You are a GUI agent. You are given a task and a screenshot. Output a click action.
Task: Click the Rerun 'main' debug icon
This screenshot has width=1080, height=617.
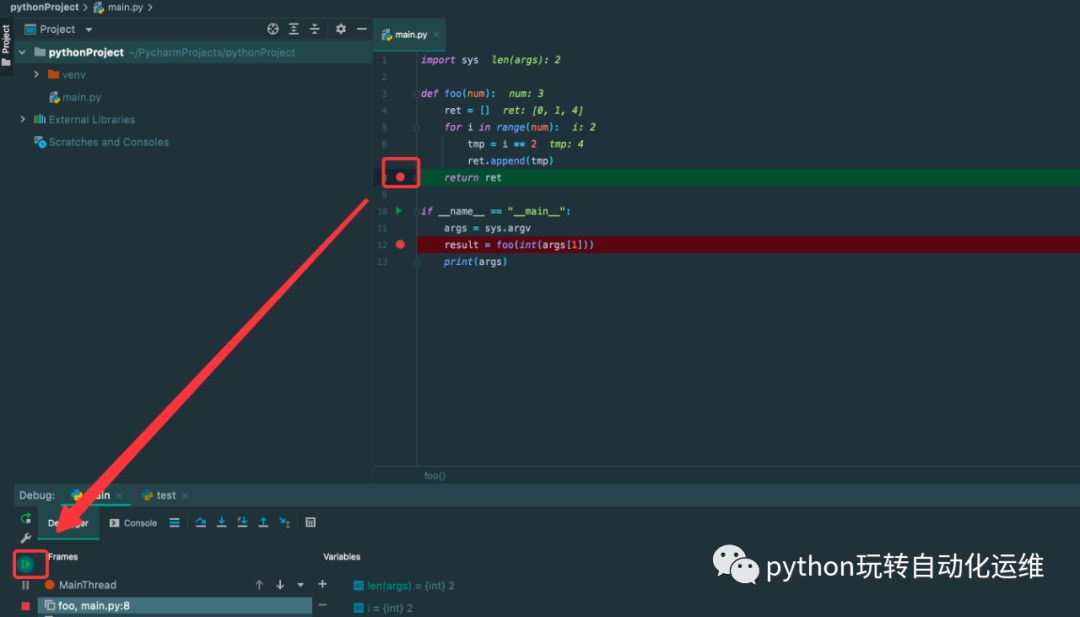(25, 519)
